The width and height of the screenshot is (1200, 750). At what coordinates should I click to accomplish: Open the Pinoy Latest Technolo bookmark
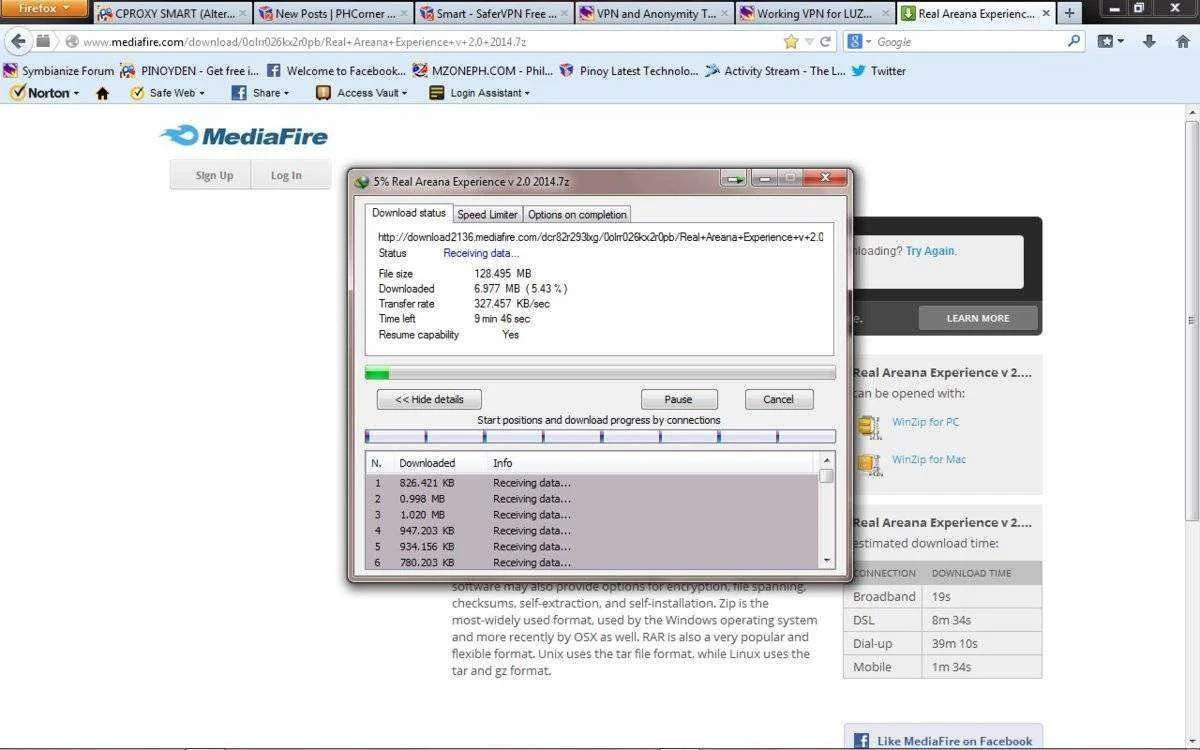point(629,71)
